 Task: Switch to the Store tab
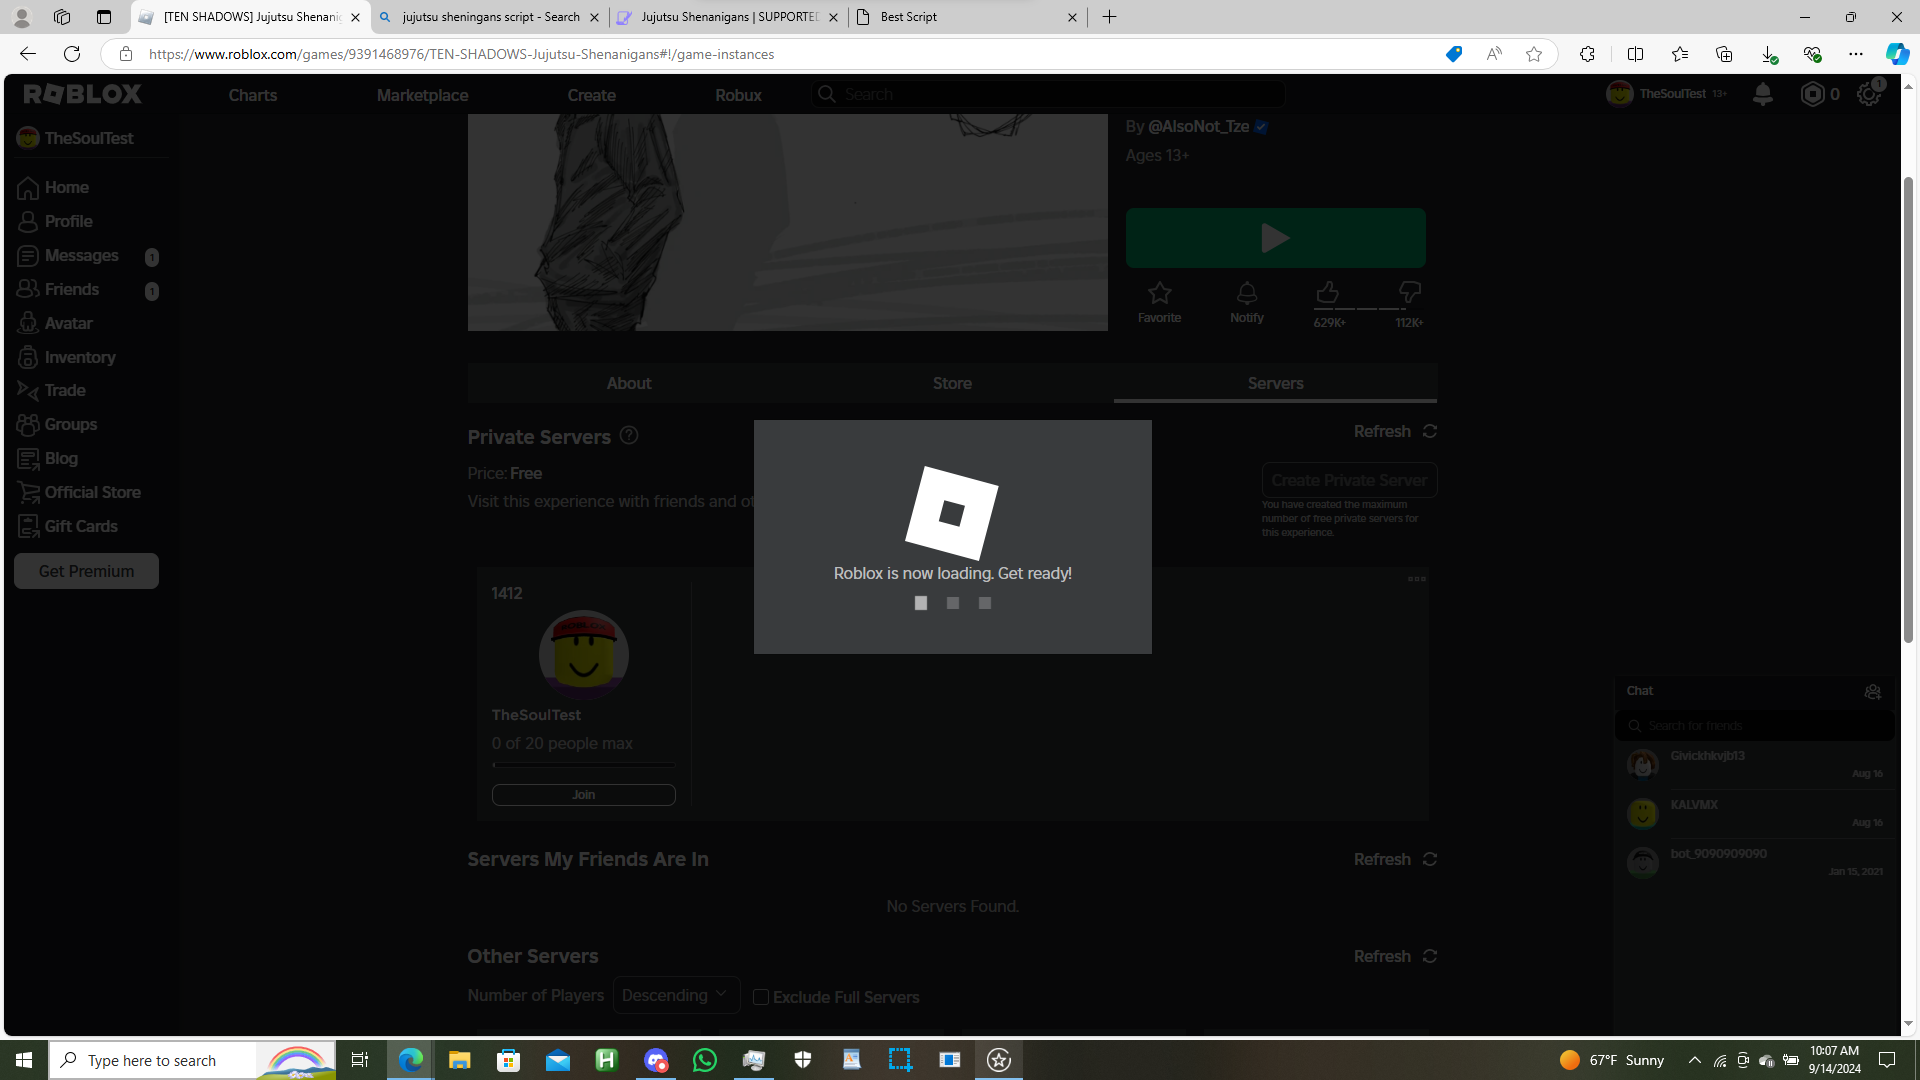(952, 383)
